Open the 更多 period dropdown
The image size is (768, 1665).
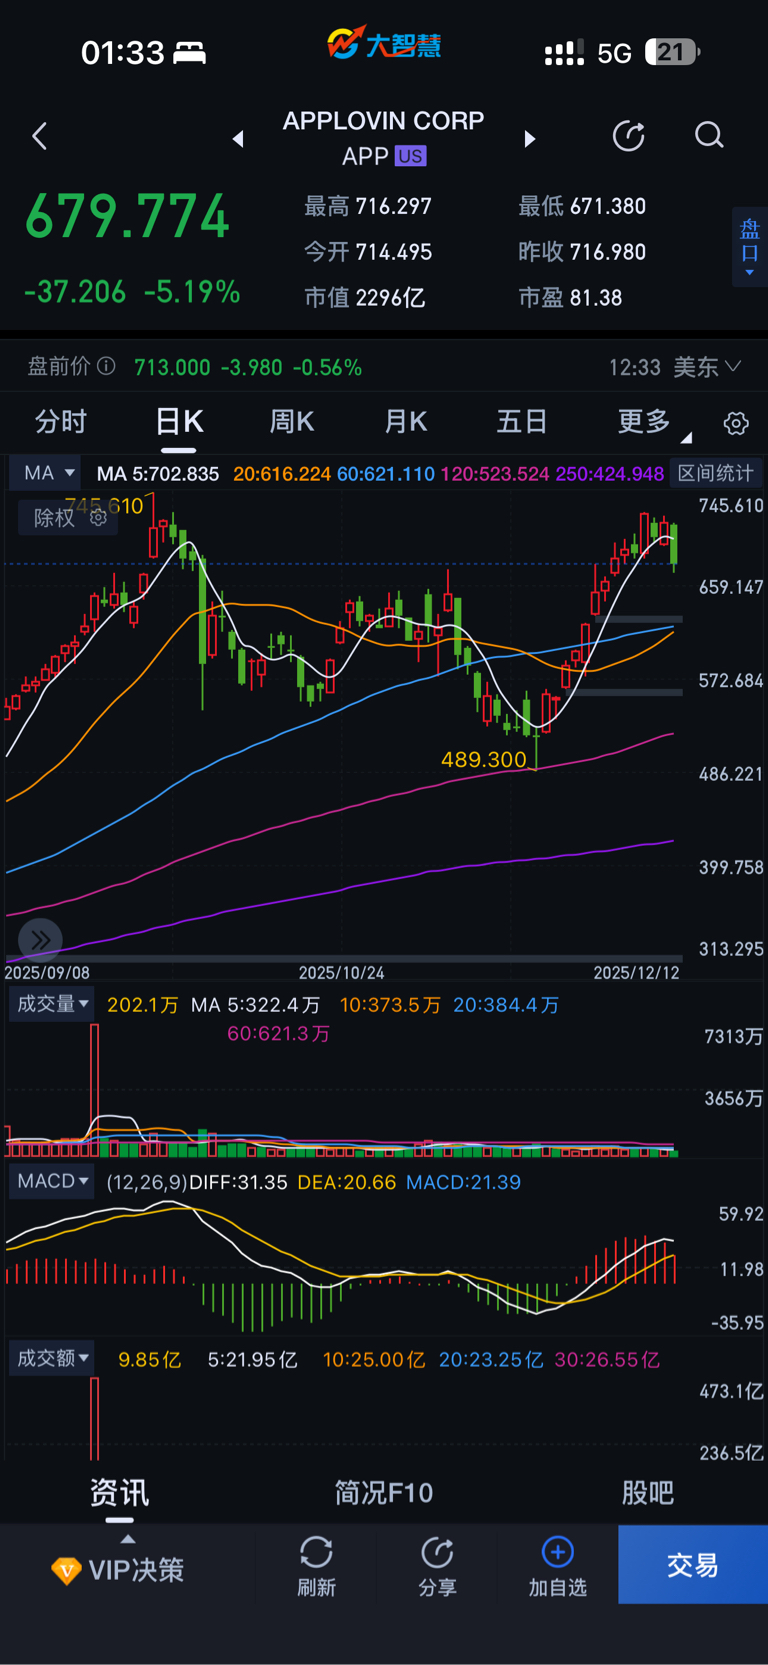point(654,422)
